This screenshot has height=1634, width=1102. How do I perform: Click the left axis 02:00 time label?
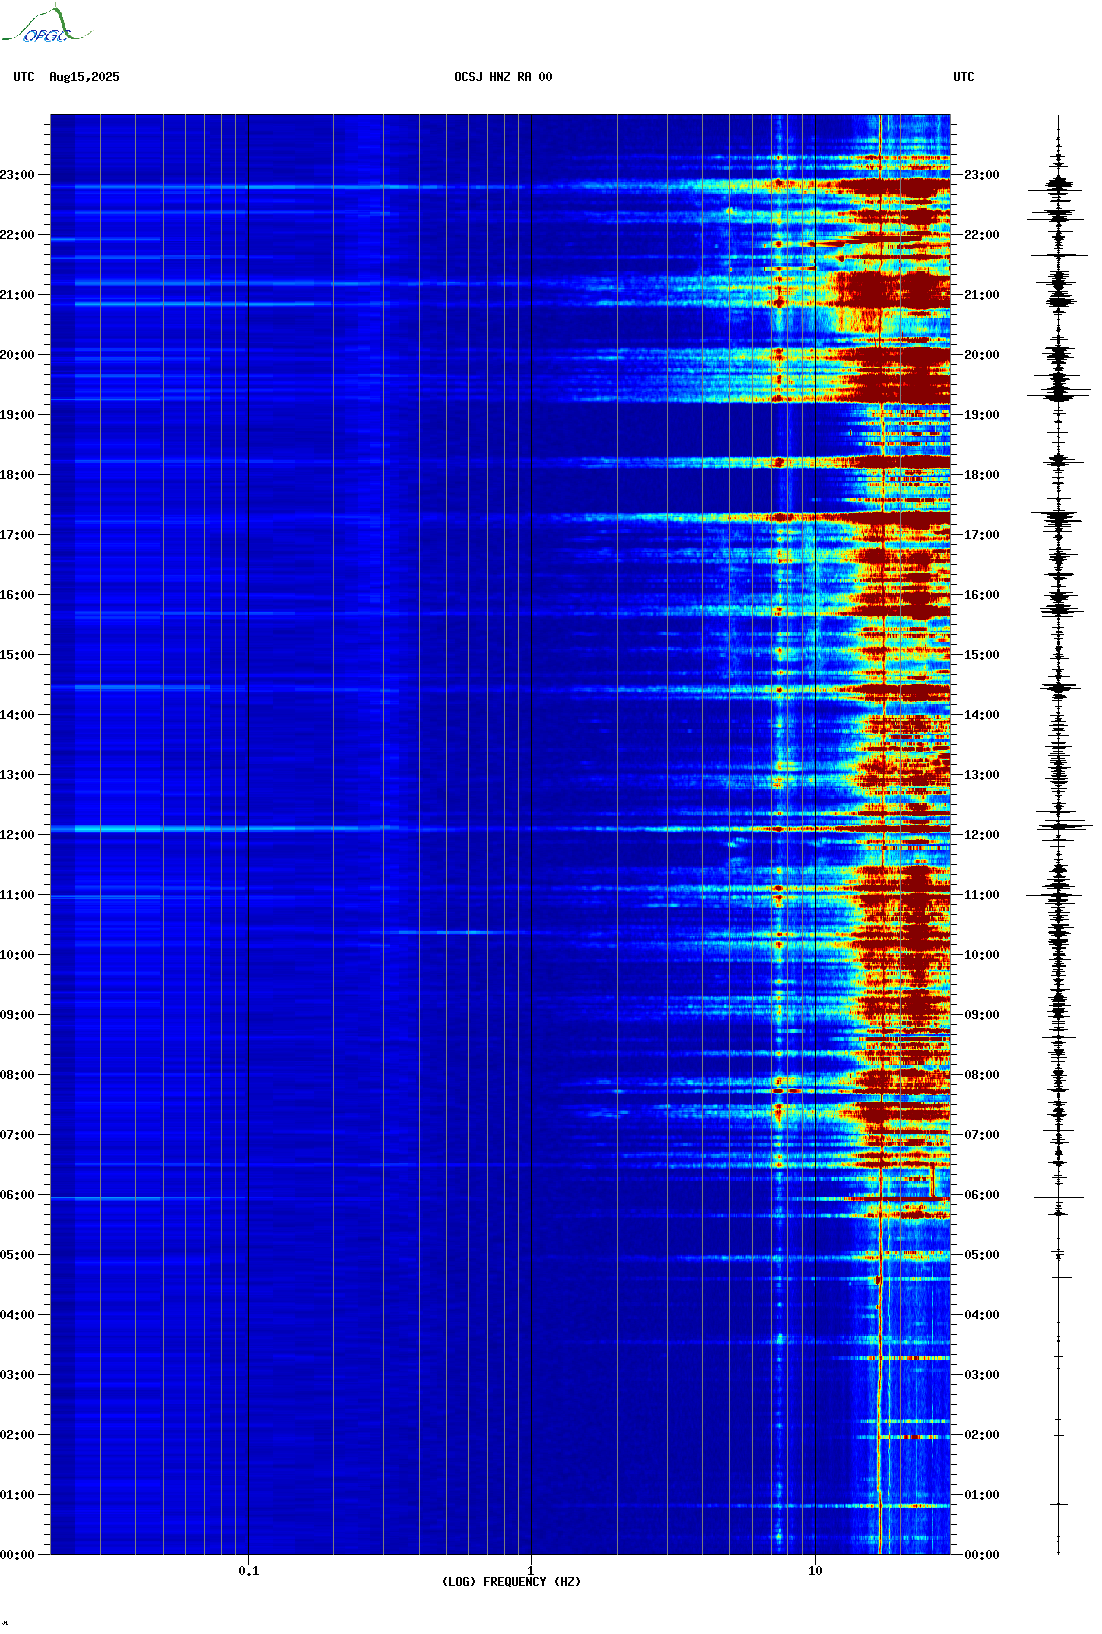(17, 1435)
